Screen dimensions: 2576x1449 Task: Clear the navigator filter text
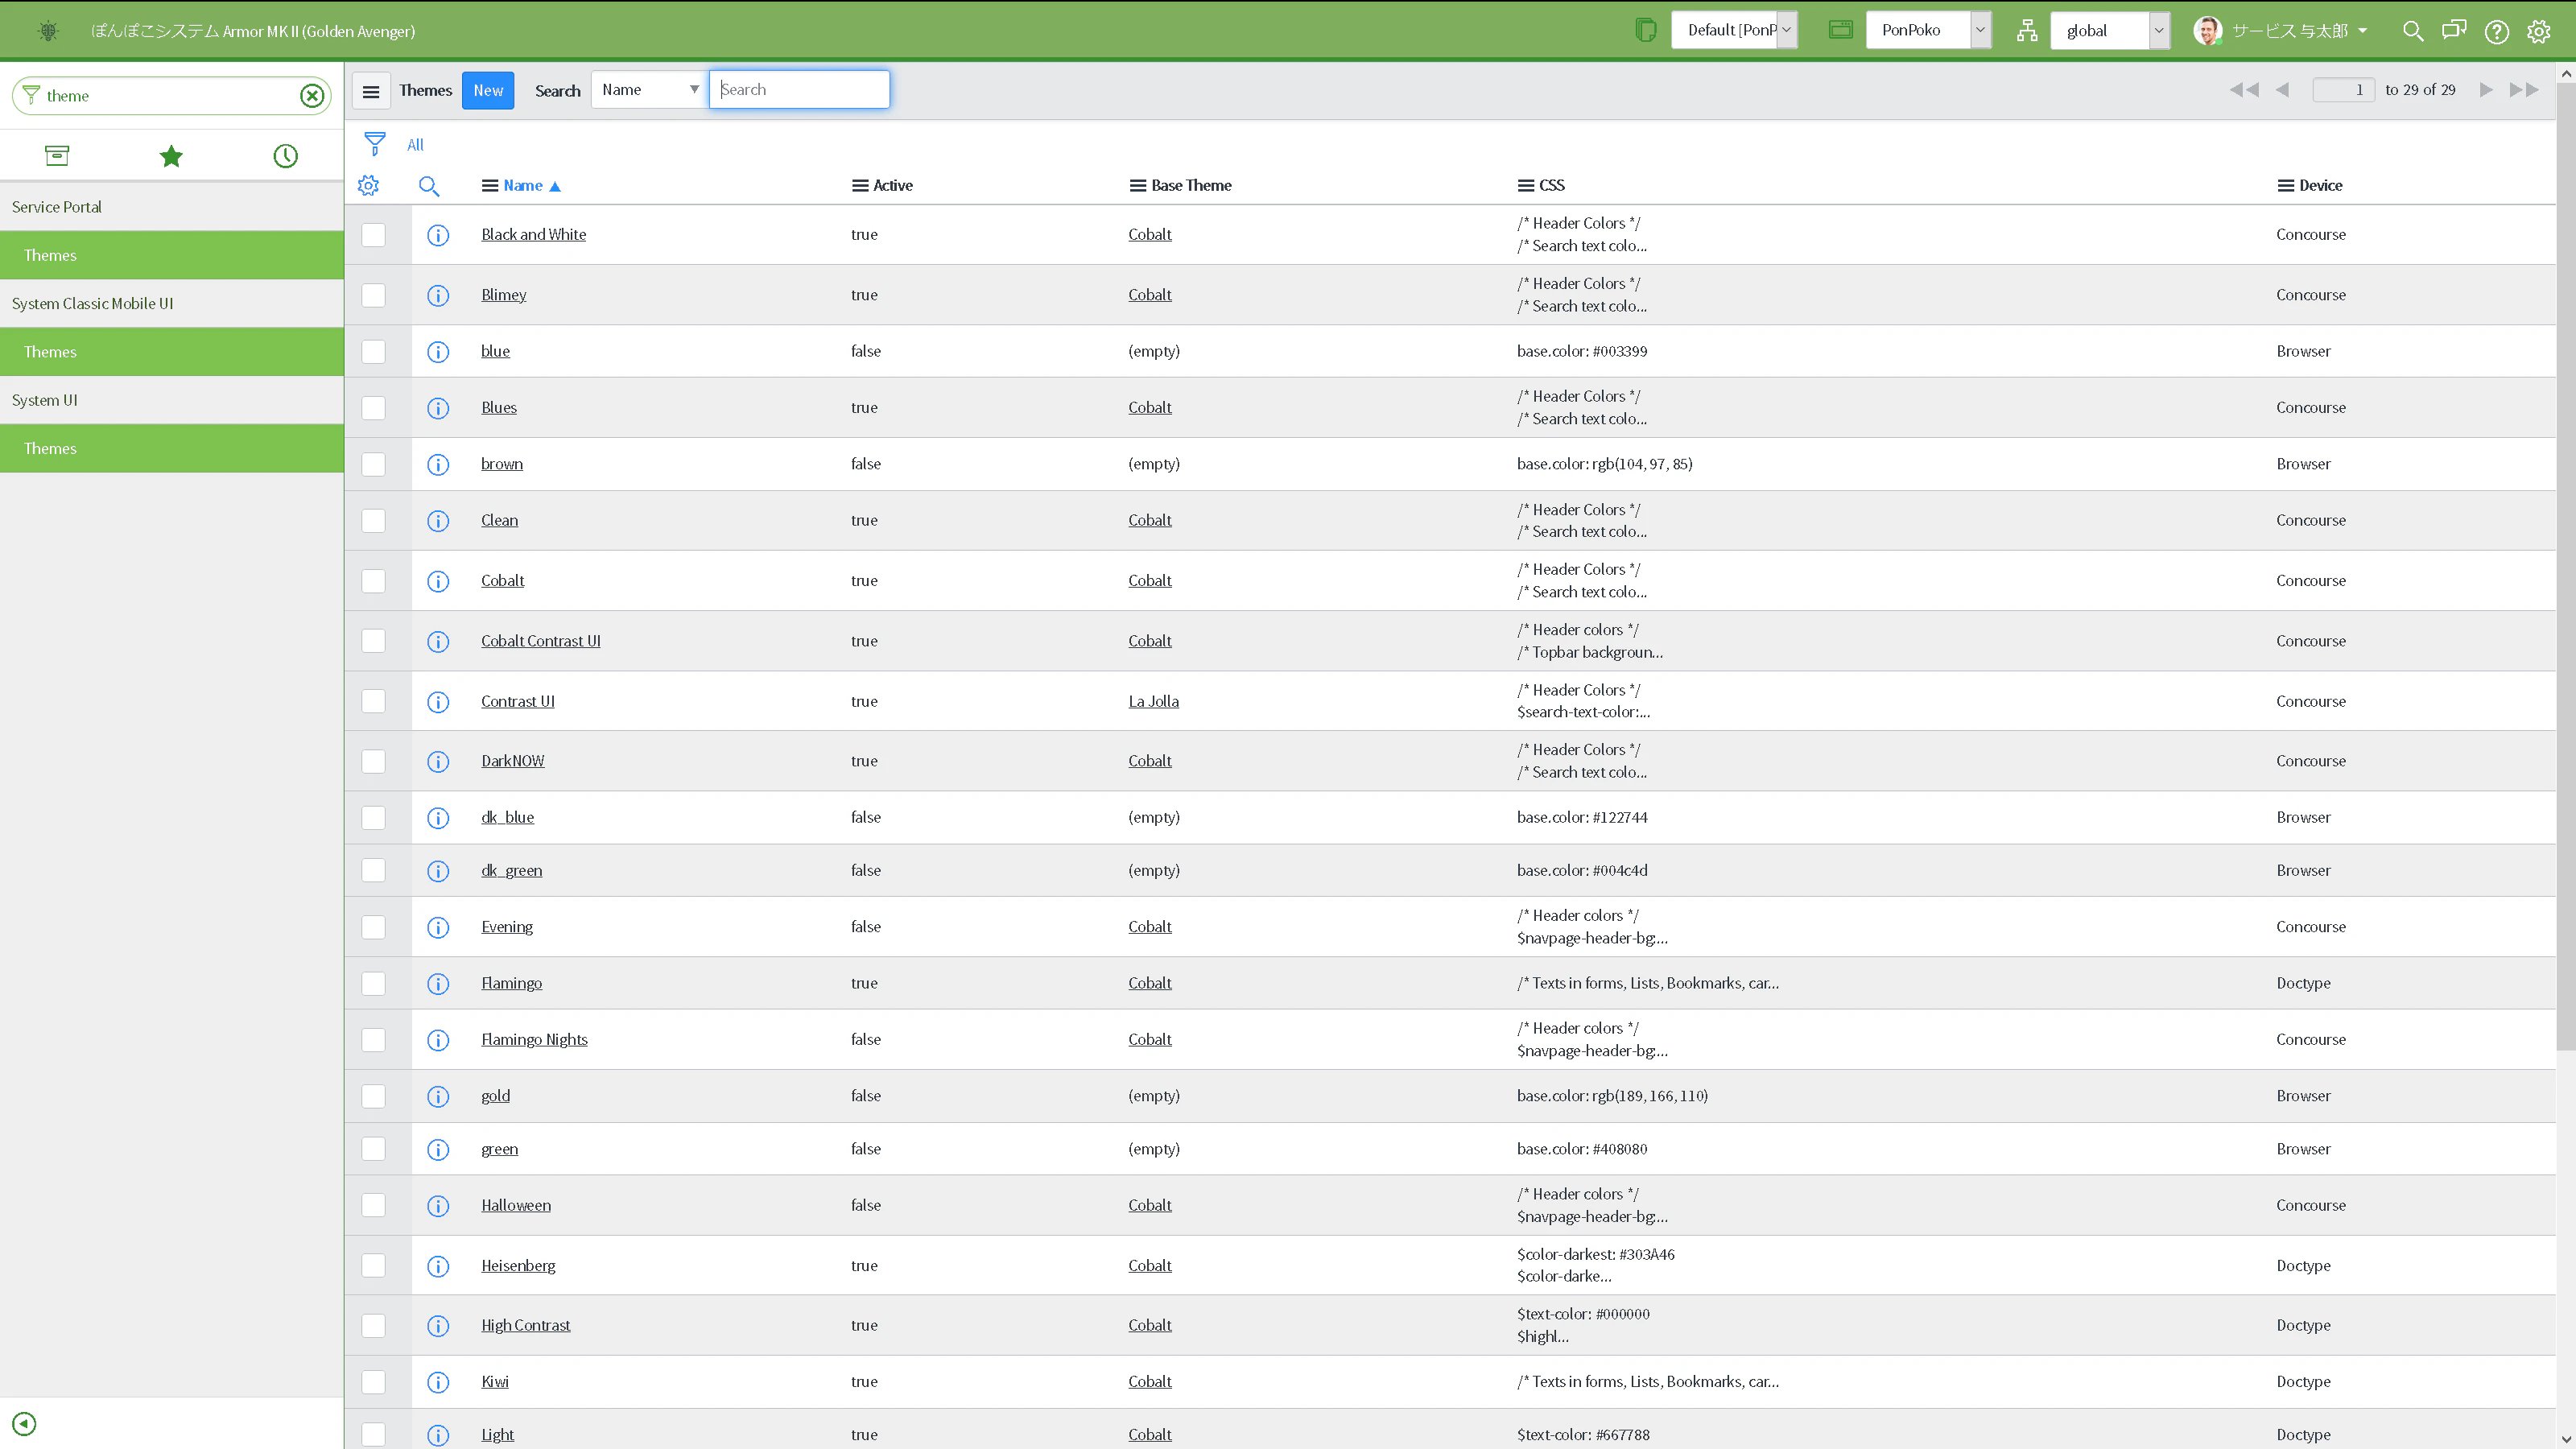312,95
